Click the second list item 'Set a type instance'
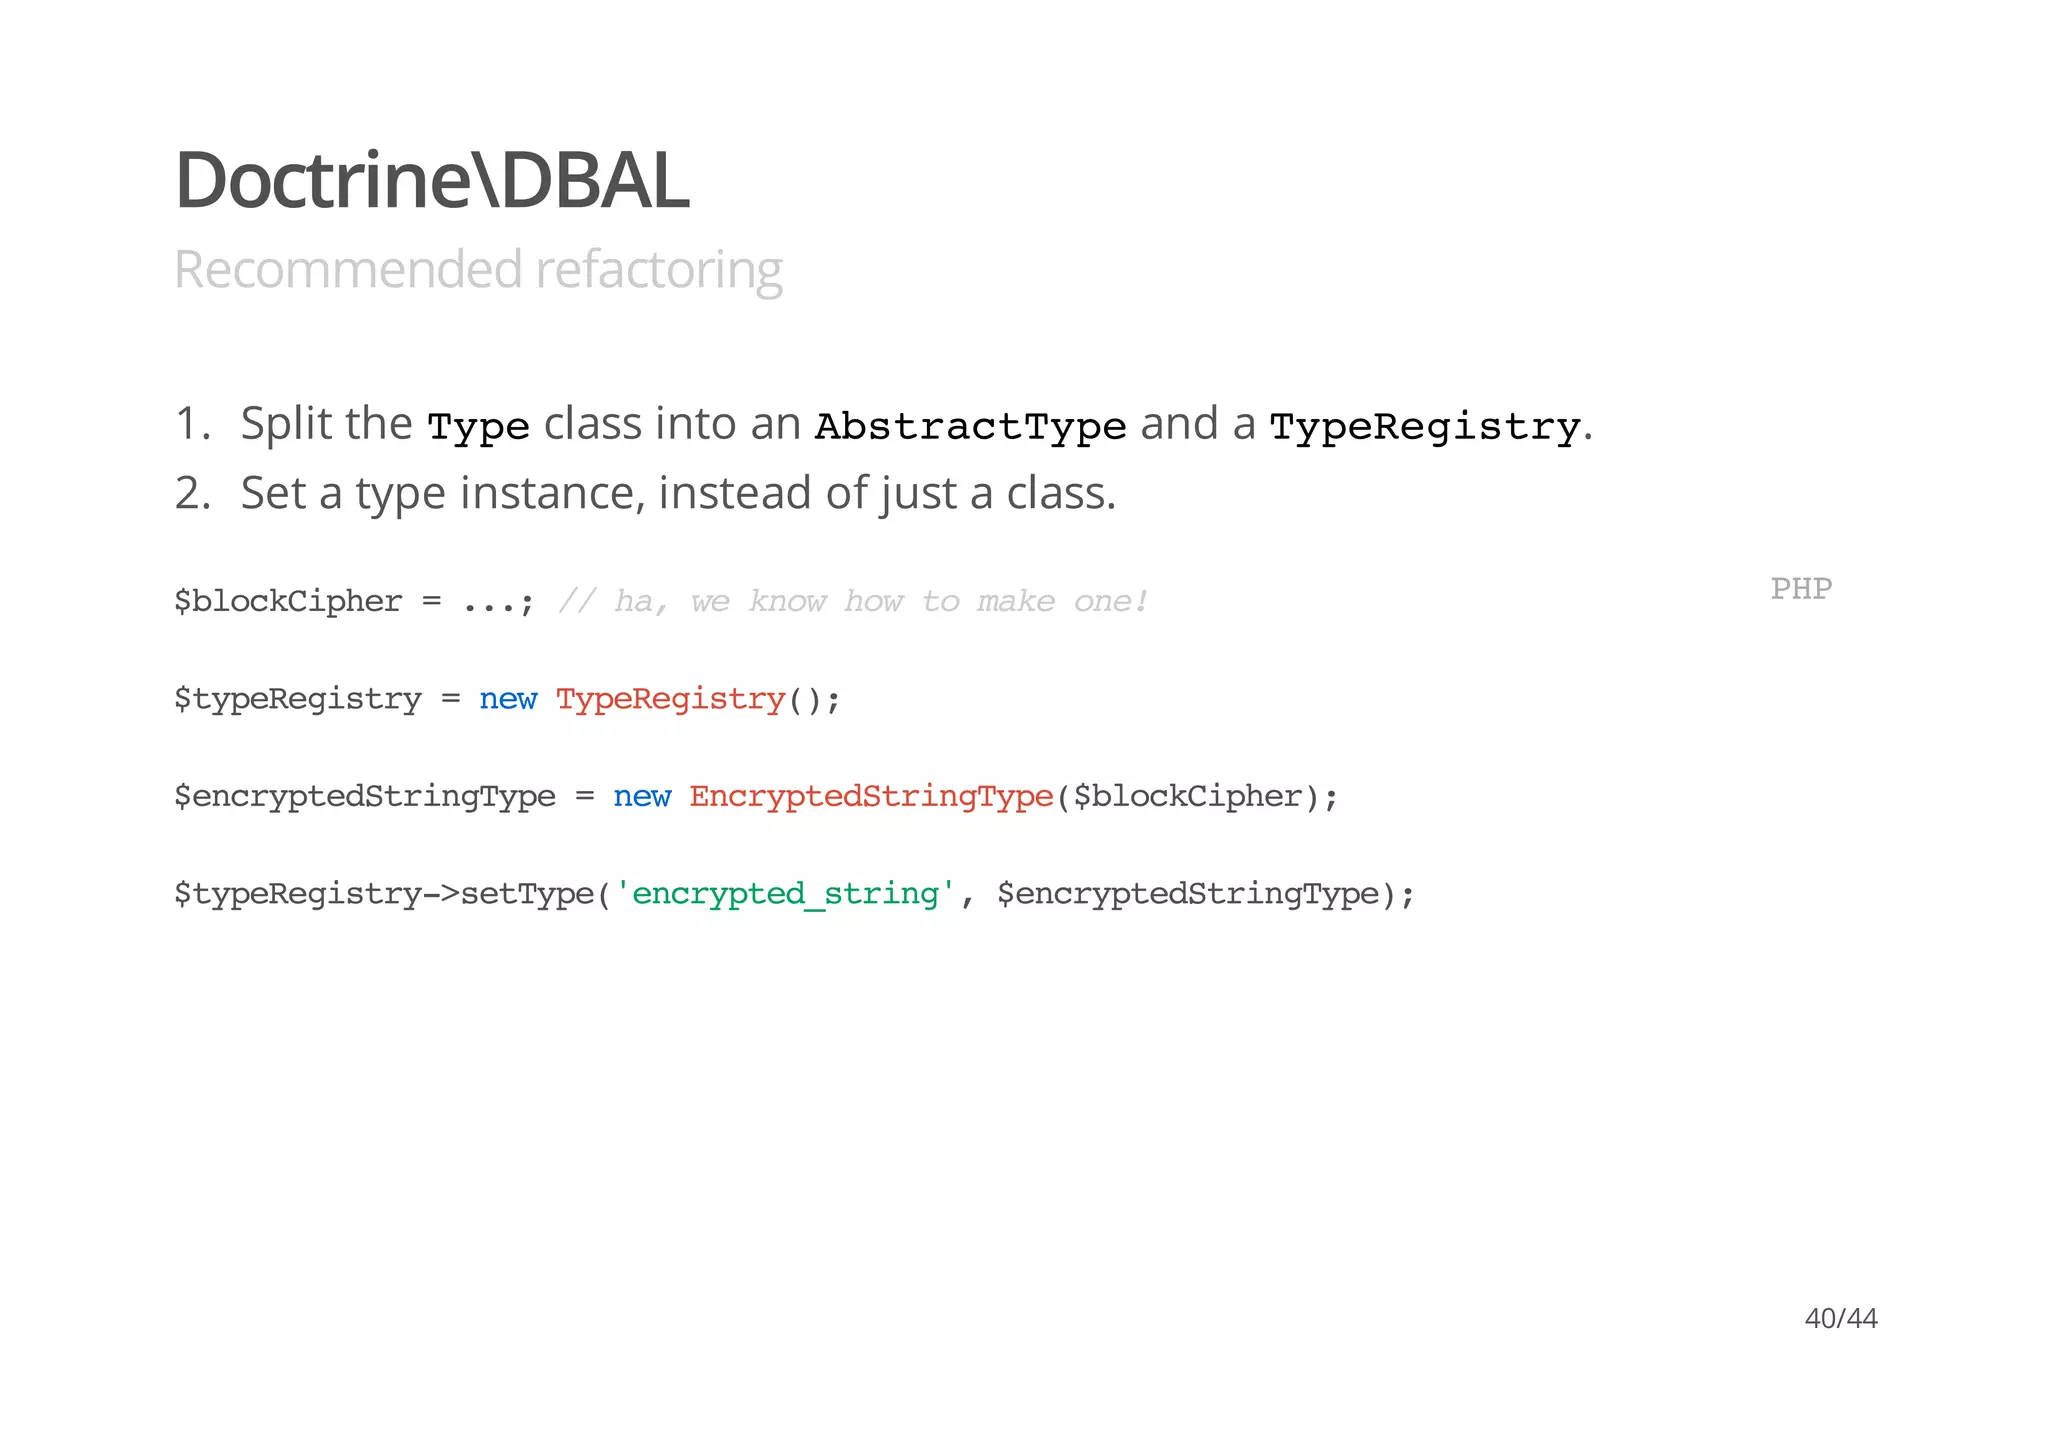Viewport: 2048px width, 1447px height. (x=645, y=494)
